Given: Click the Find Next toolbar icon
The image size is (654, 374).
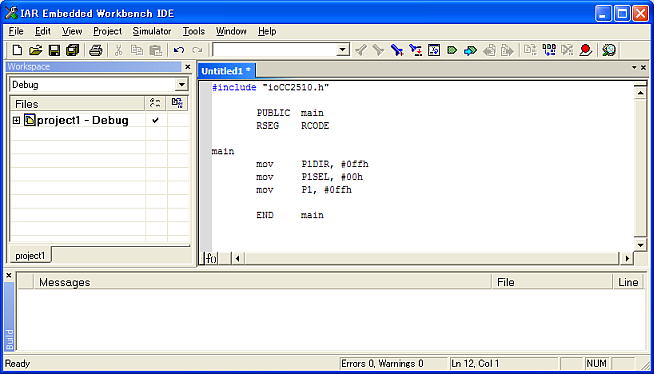Looking at the screenshot, I should 360,50.
